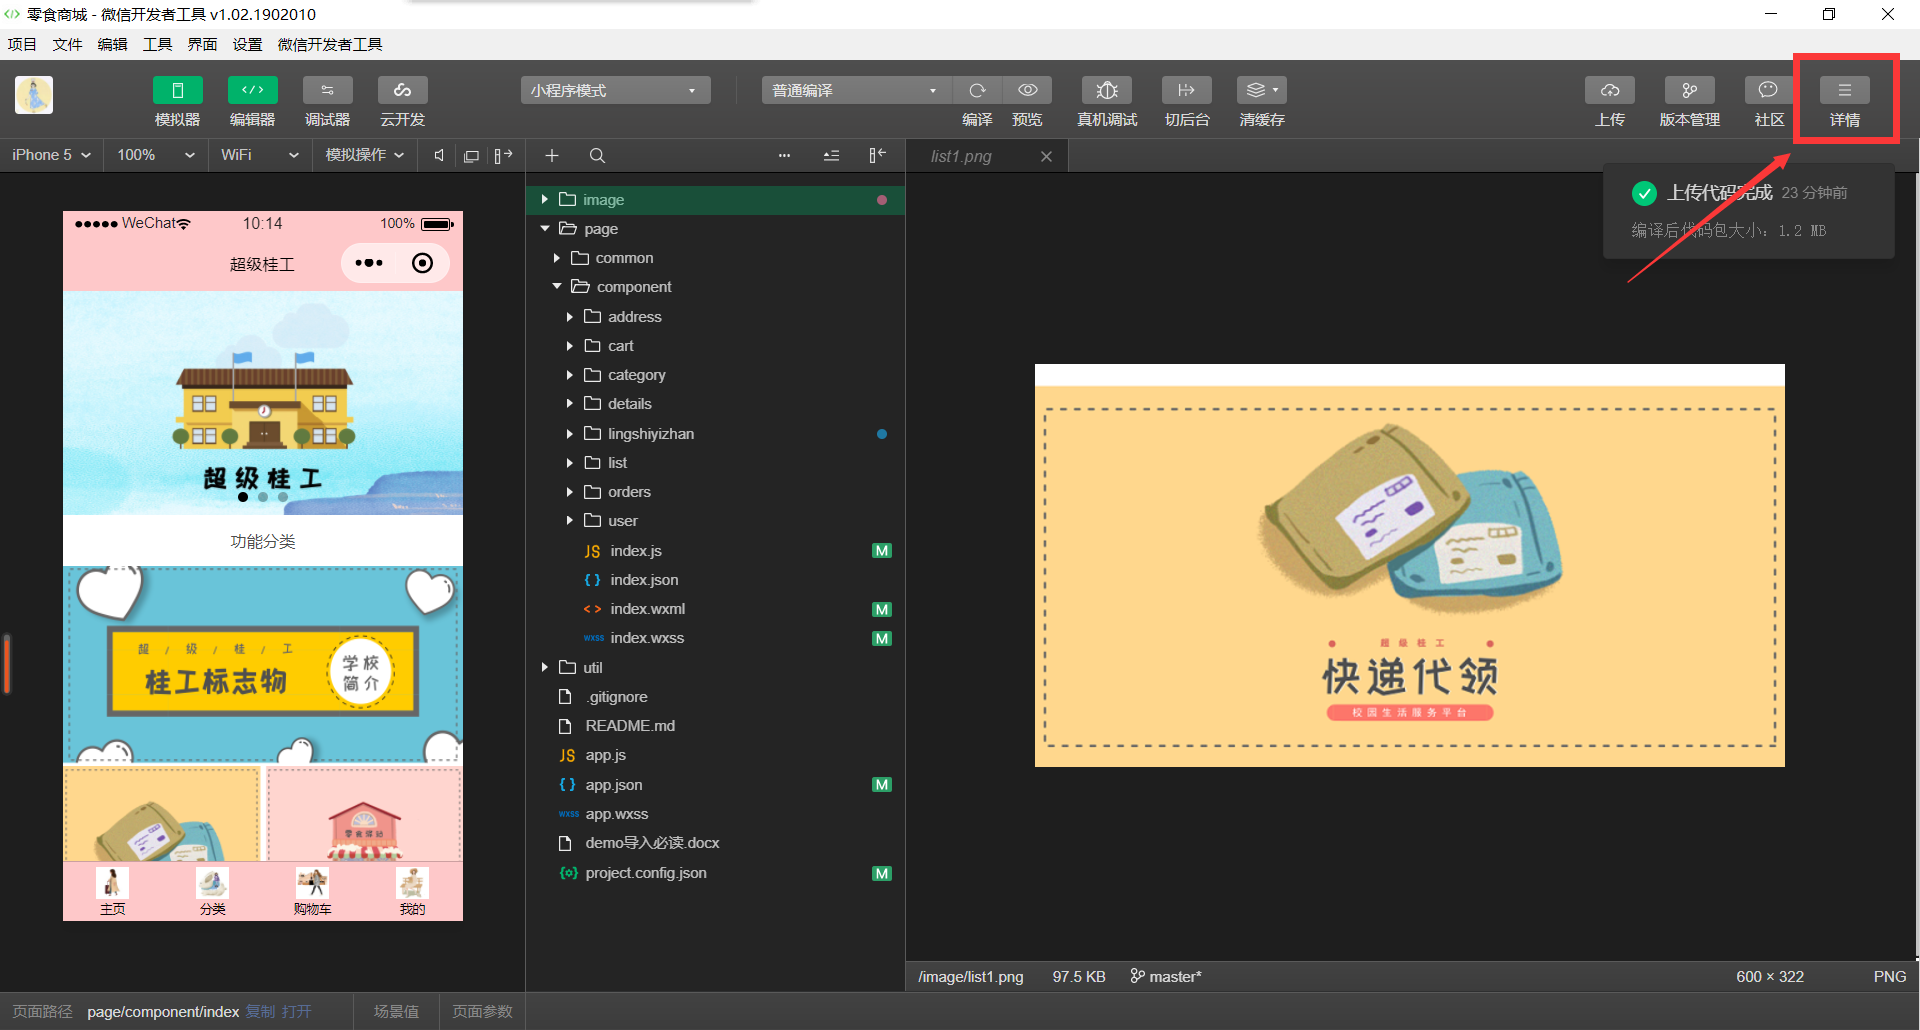Open the 模拟操作 simulate actions dropdown
Image resolution: width=1920 pixels, height=1030 pixels.
(x=365, y=155)
